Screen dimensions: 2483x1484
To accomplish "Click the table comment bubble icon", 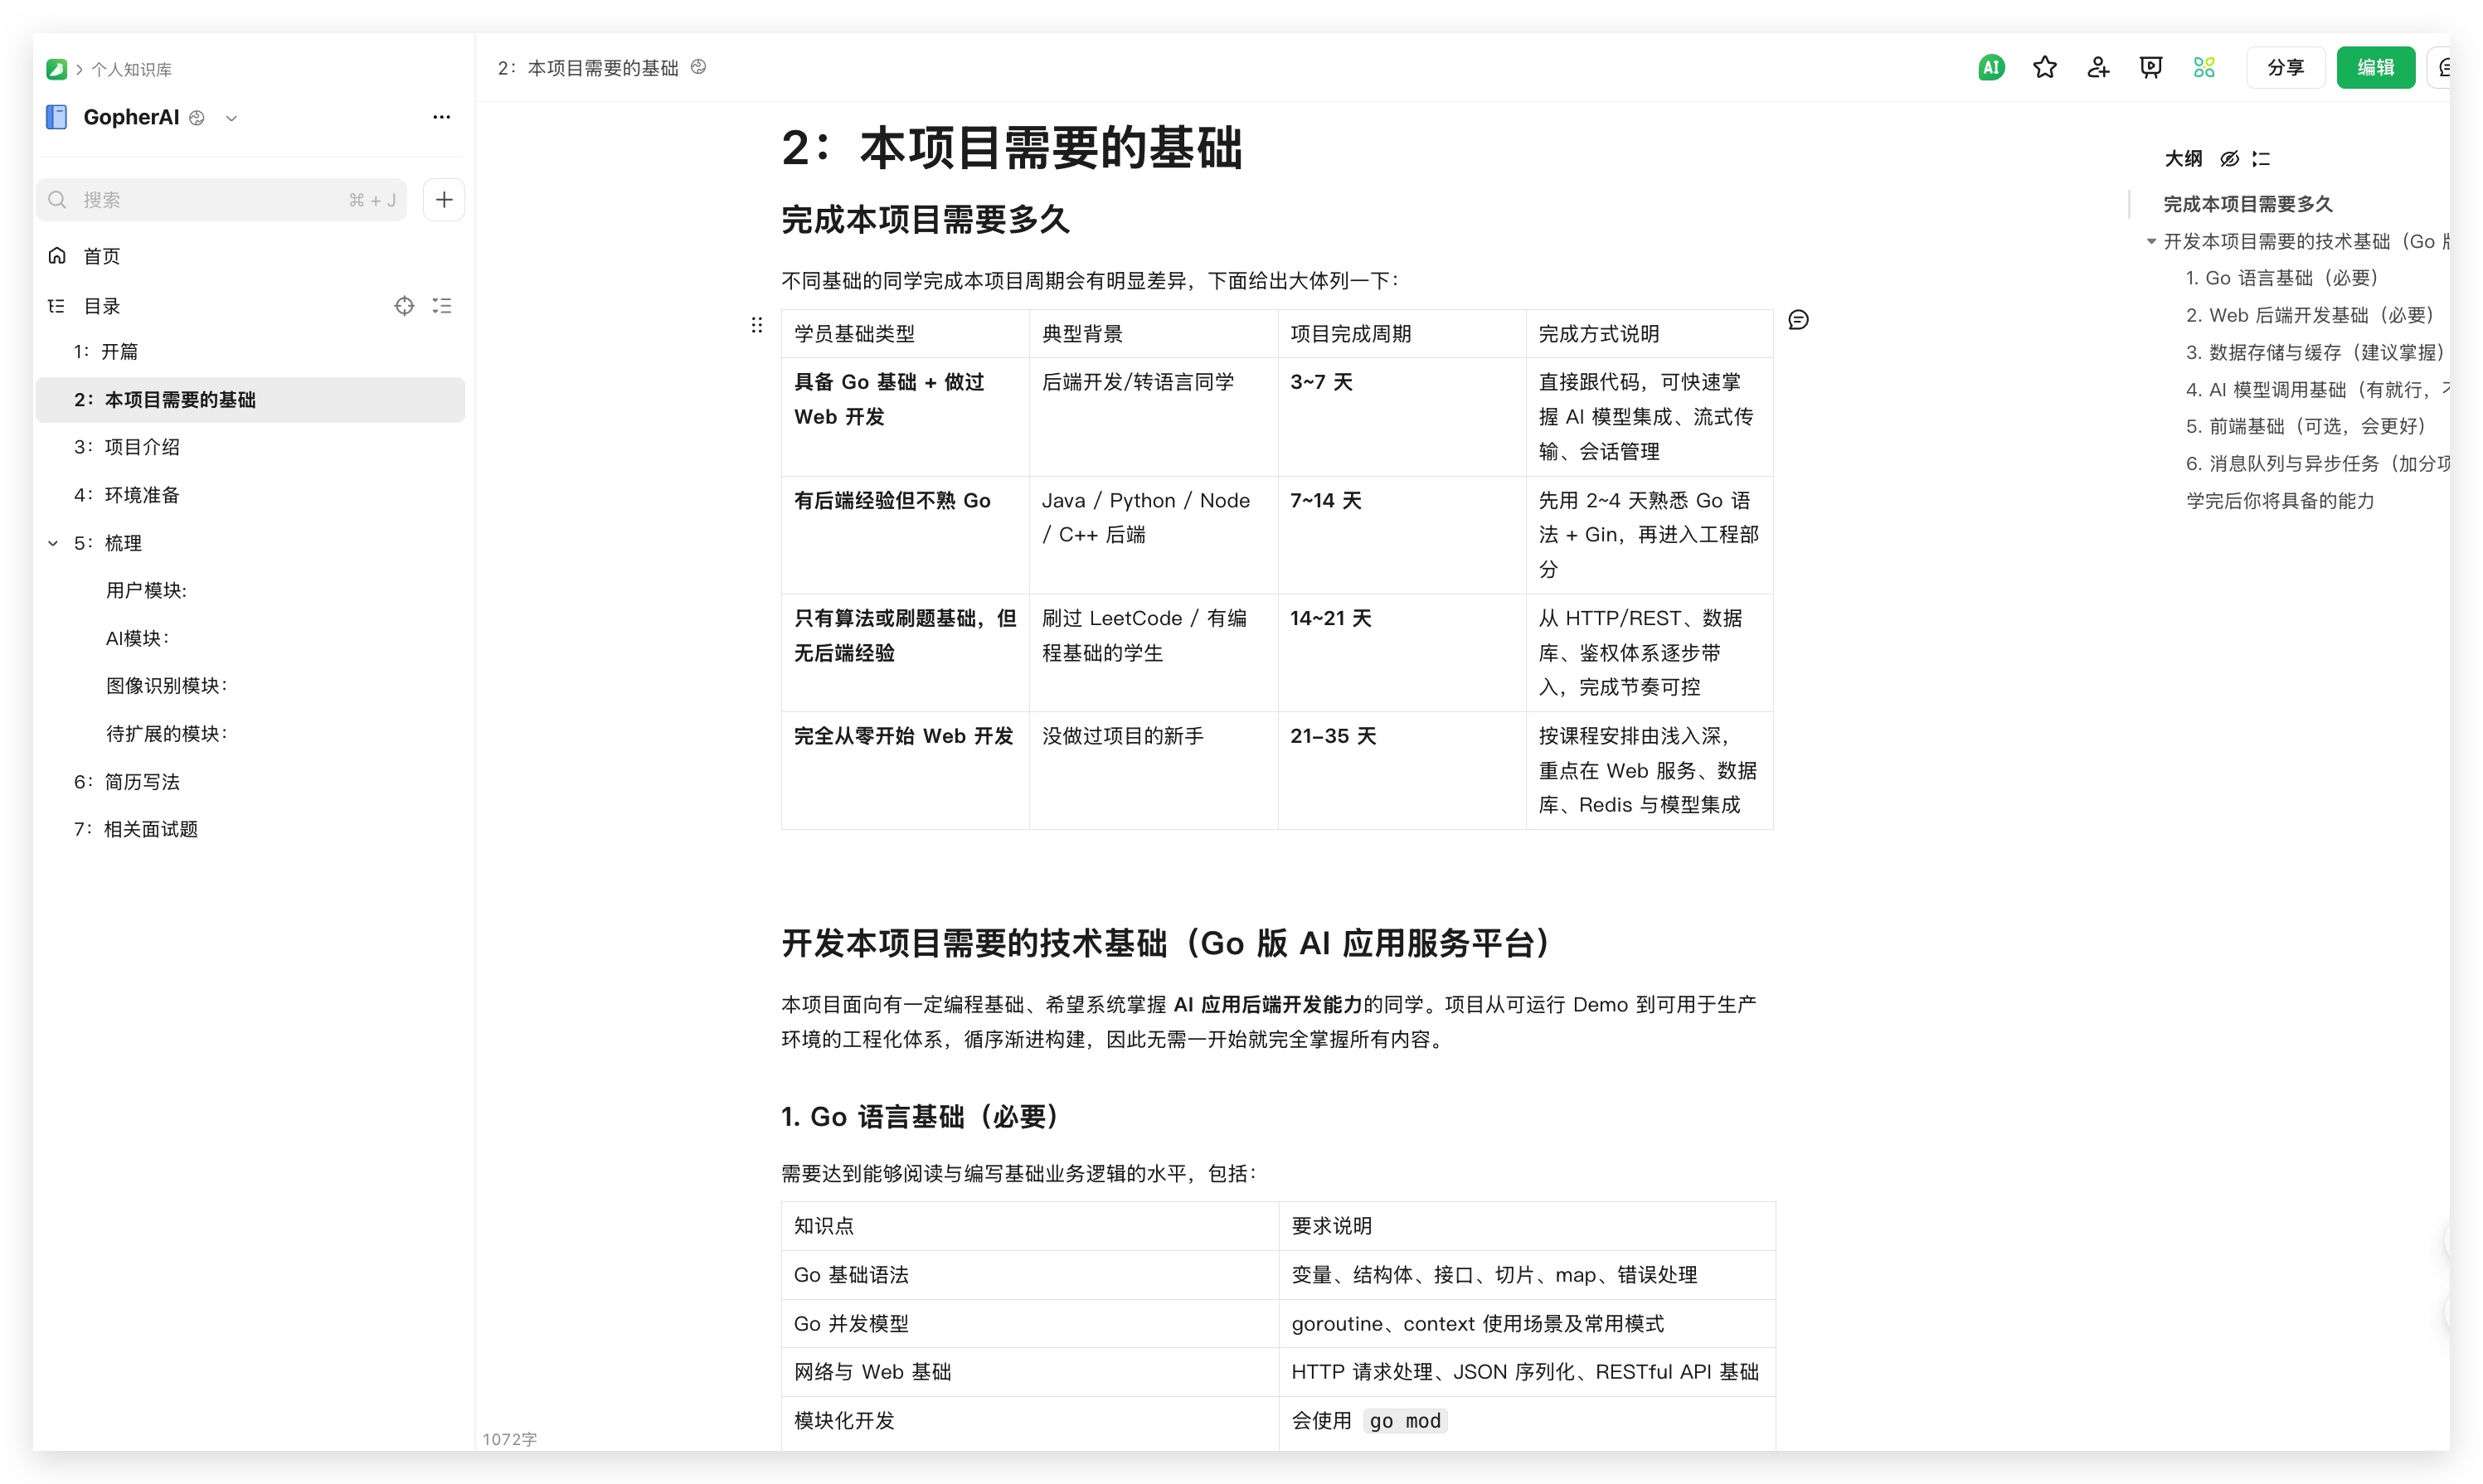I will tap(1797, 320).
